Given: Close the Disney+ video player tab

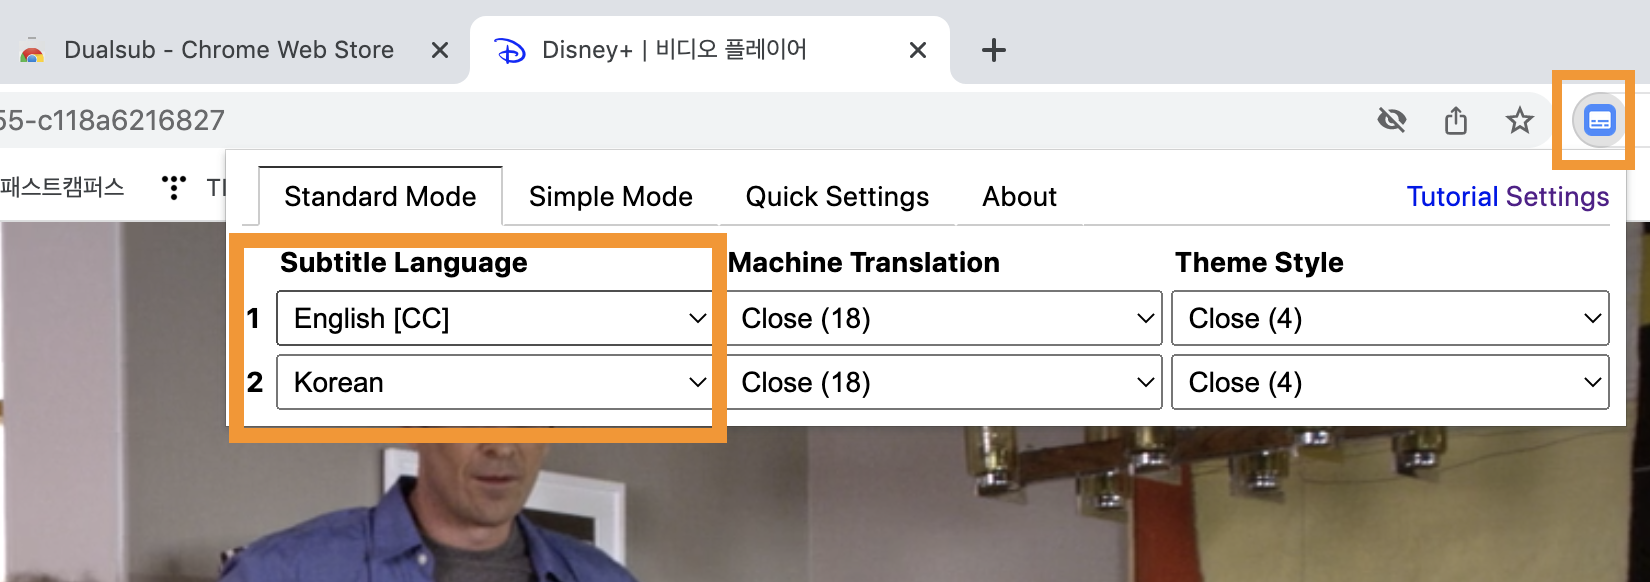Looking at the screenshot, I should click(917, 50).
